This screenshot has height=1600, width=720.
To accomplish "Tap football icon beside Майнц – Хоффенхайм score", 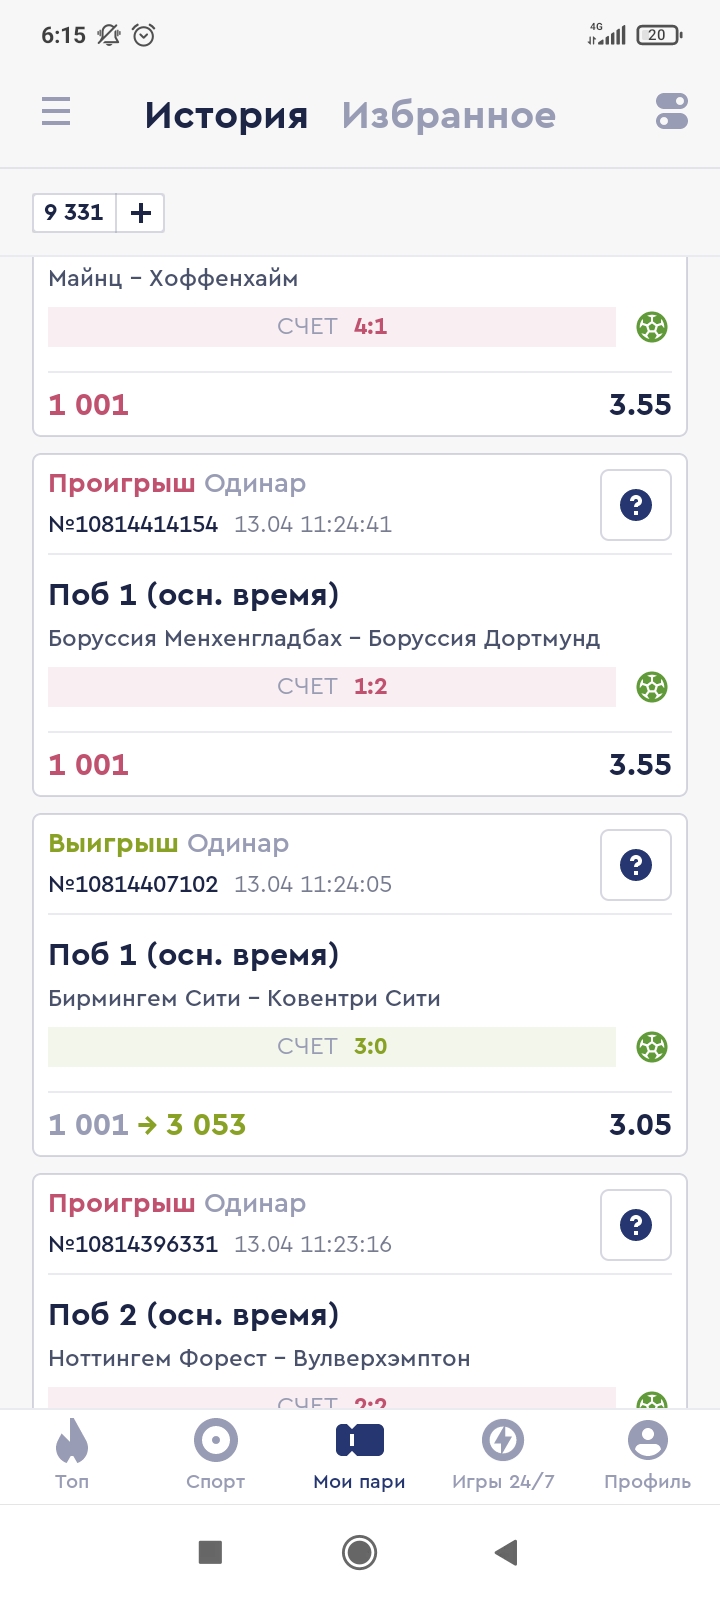I will point(652,327).
